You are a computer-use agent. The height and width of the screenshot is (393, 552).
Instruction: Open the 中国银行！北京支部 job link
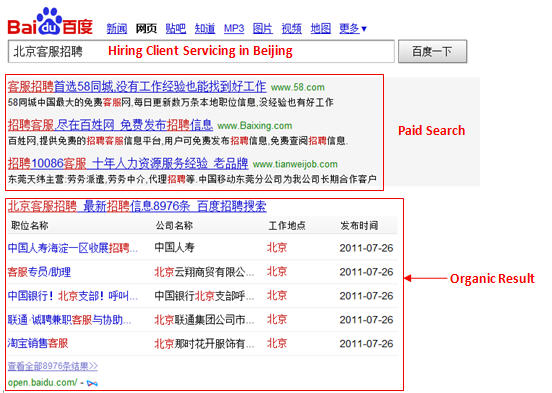[73, 296]
